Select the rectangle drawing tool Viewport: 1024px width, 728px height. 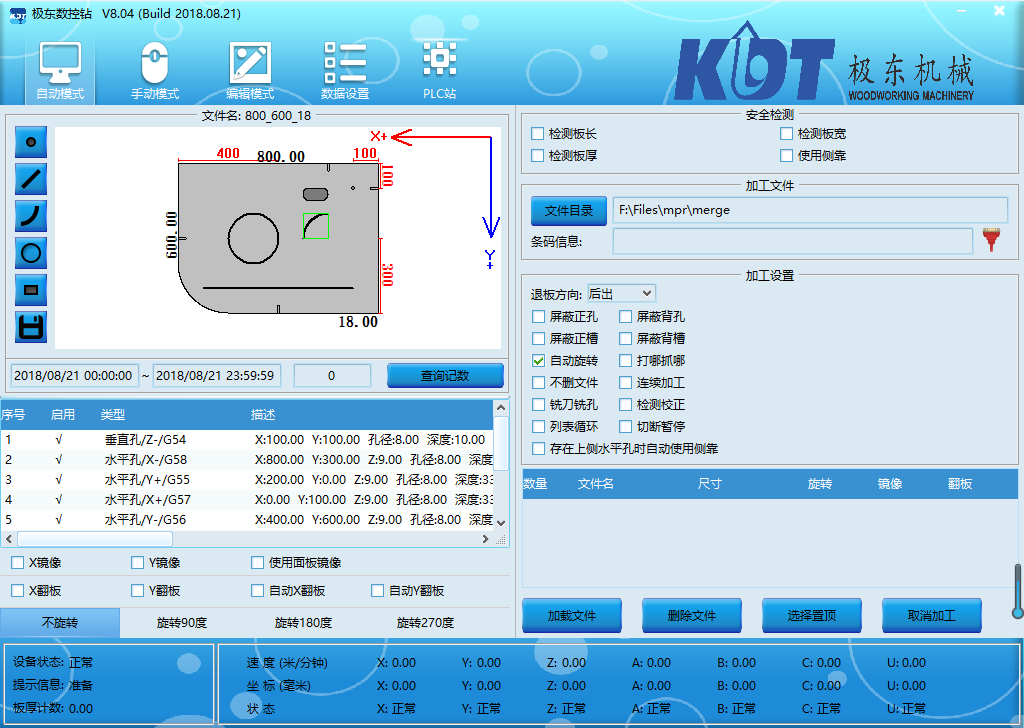coord(31,290)
